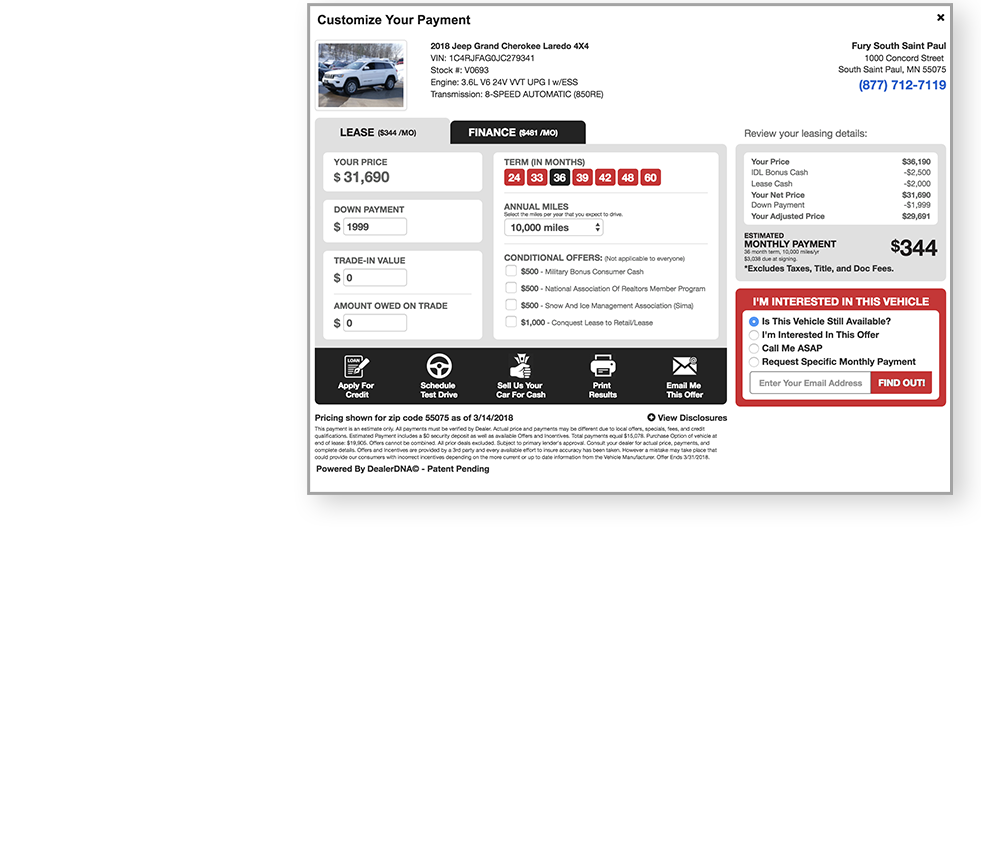
Task: Click the Apply For Credit loan icon
Action: [356, 366]
